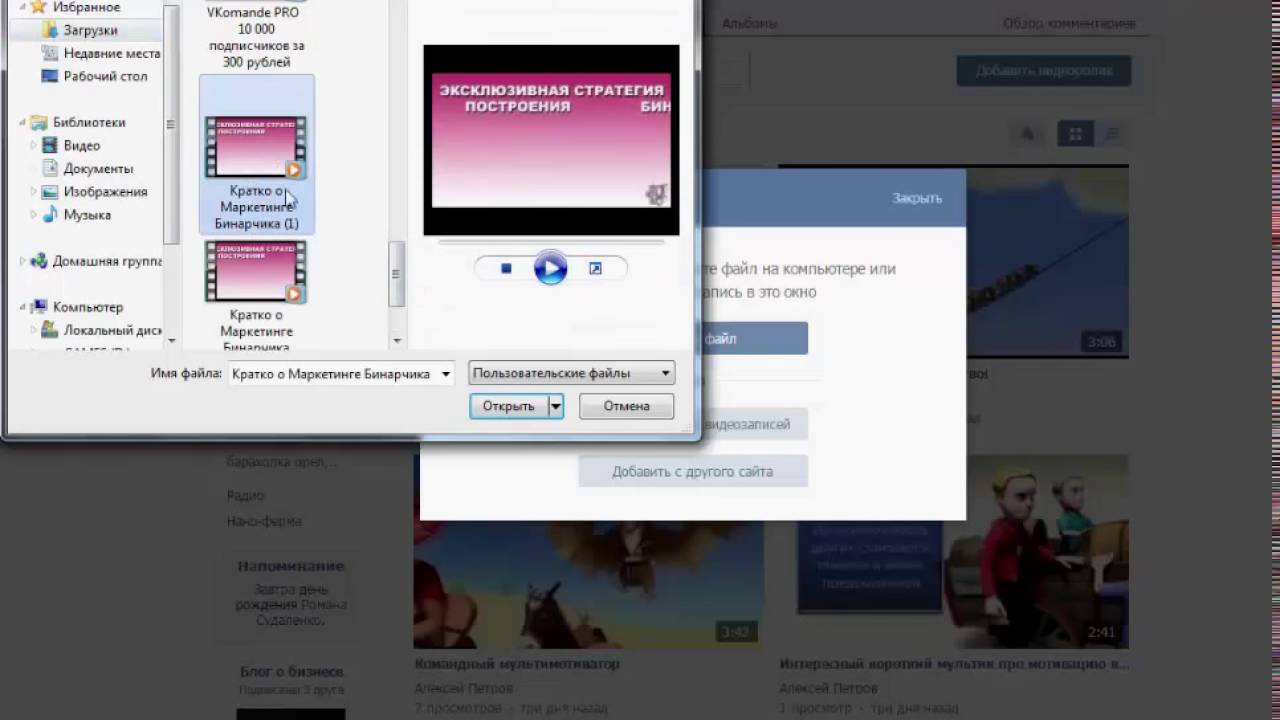The width and height of the screenshot is (1280, 720).
Task: Select video file Кратко о Маркетинге Бинарчика (1)
Action: 257,155
